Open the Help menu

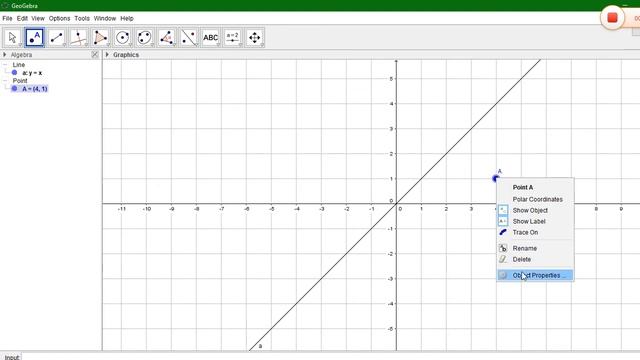point(127,18)
